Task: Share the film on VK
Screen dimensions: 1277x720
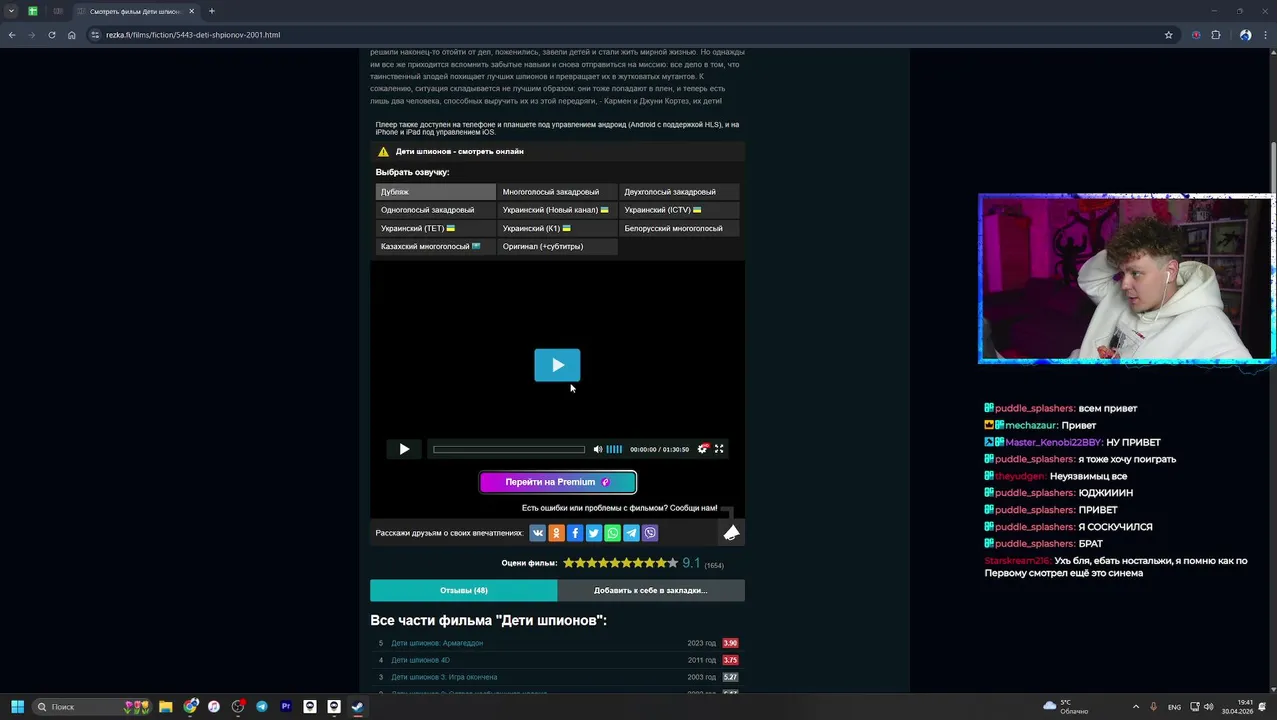Action: (537, 533)
